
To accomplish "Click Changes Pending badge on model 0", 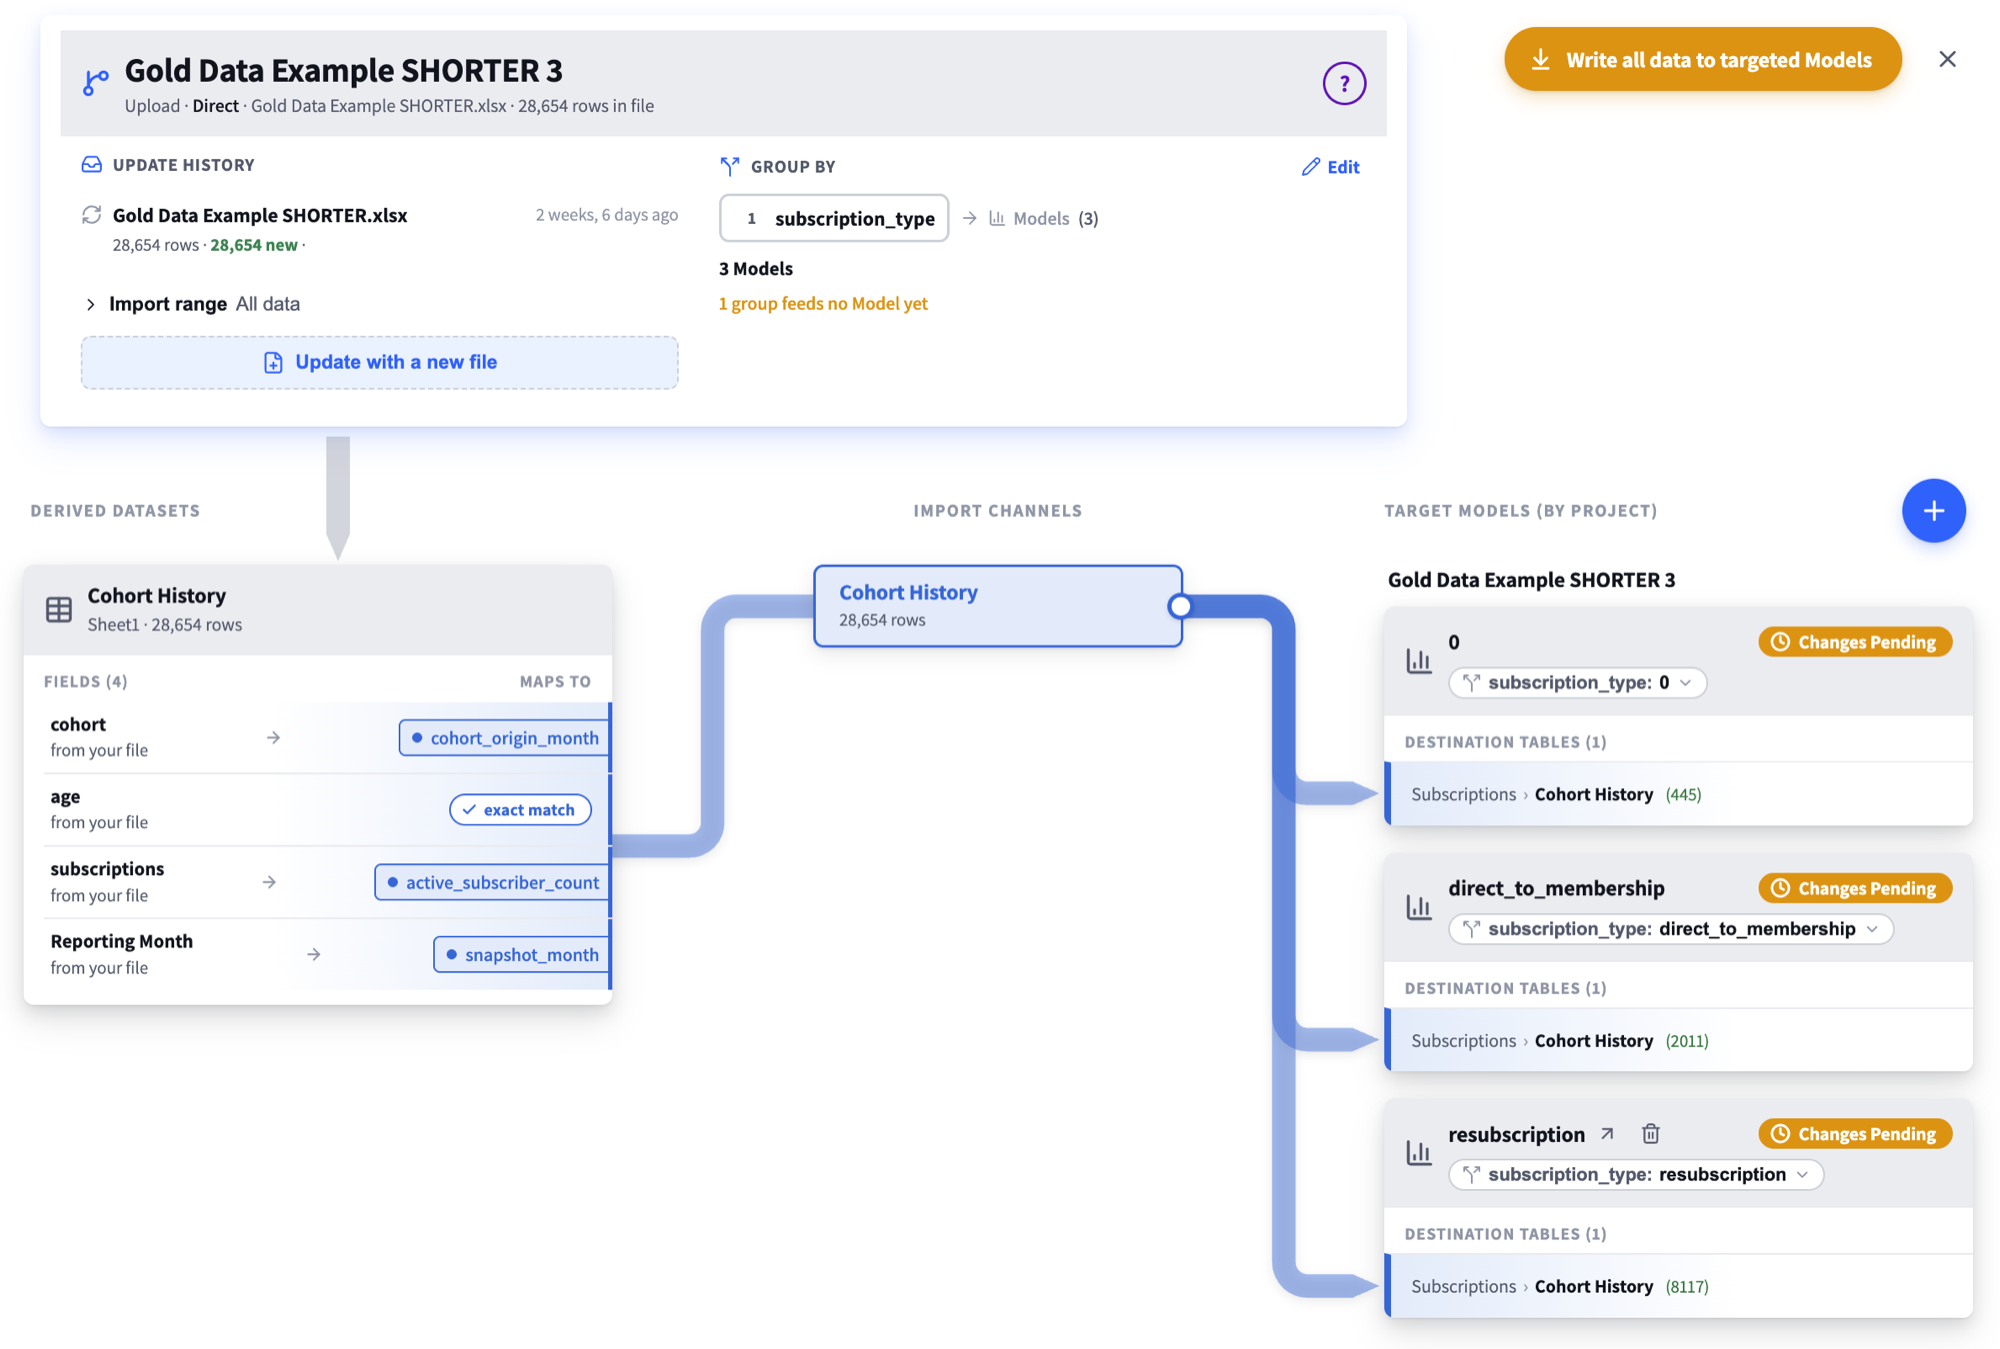I will (x=1855, y=642).
